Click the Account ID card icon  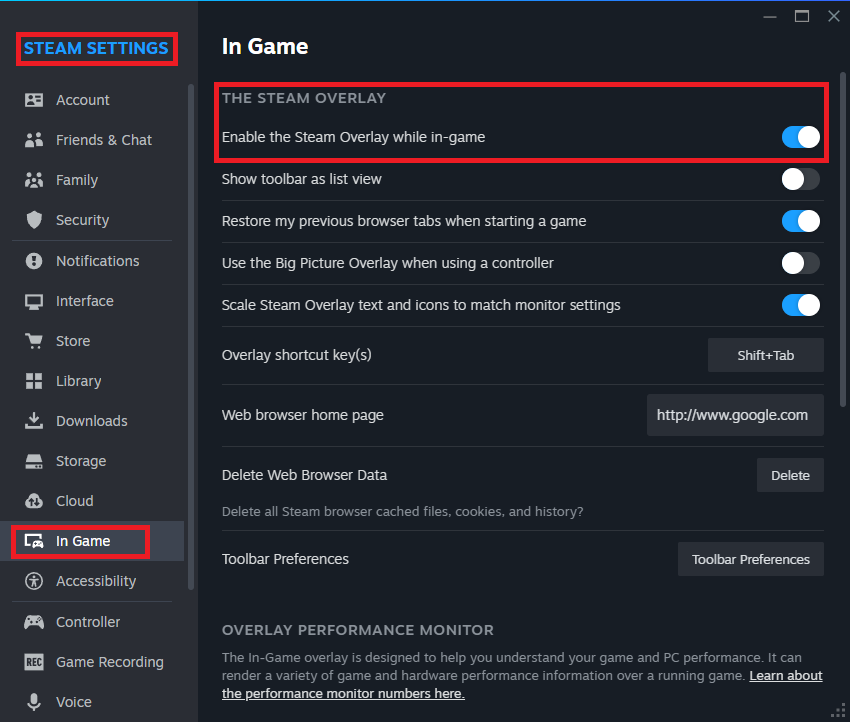tap(34, 100)
